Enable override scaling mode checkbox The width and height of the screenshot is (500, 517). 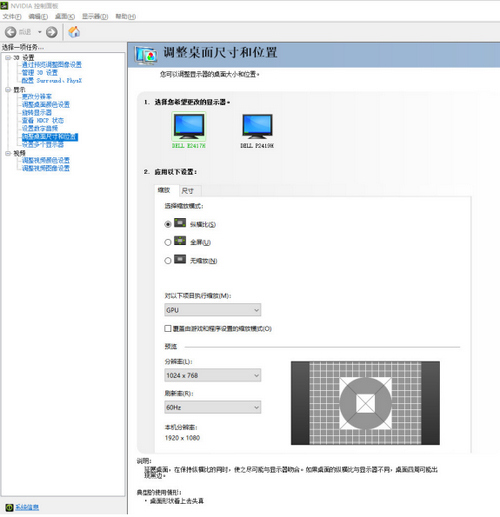point(168,329)
